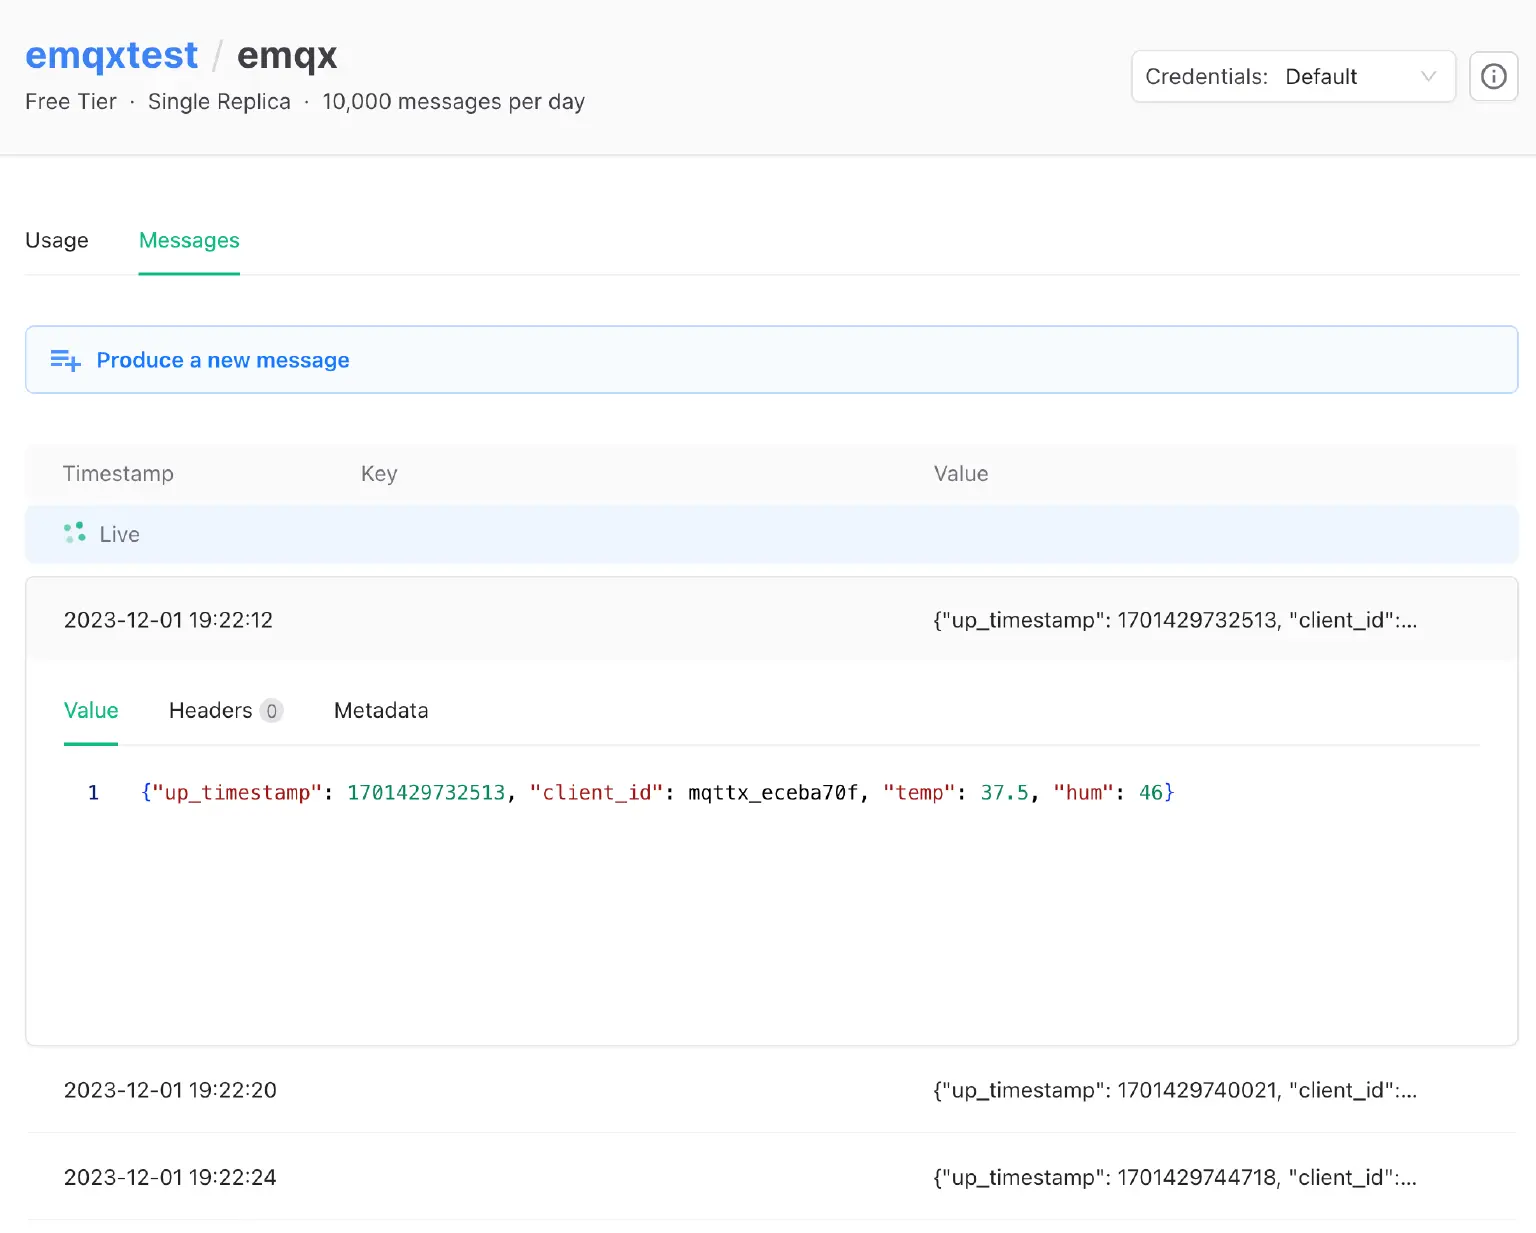Select Default from Credentials selector

[1321, 76]
